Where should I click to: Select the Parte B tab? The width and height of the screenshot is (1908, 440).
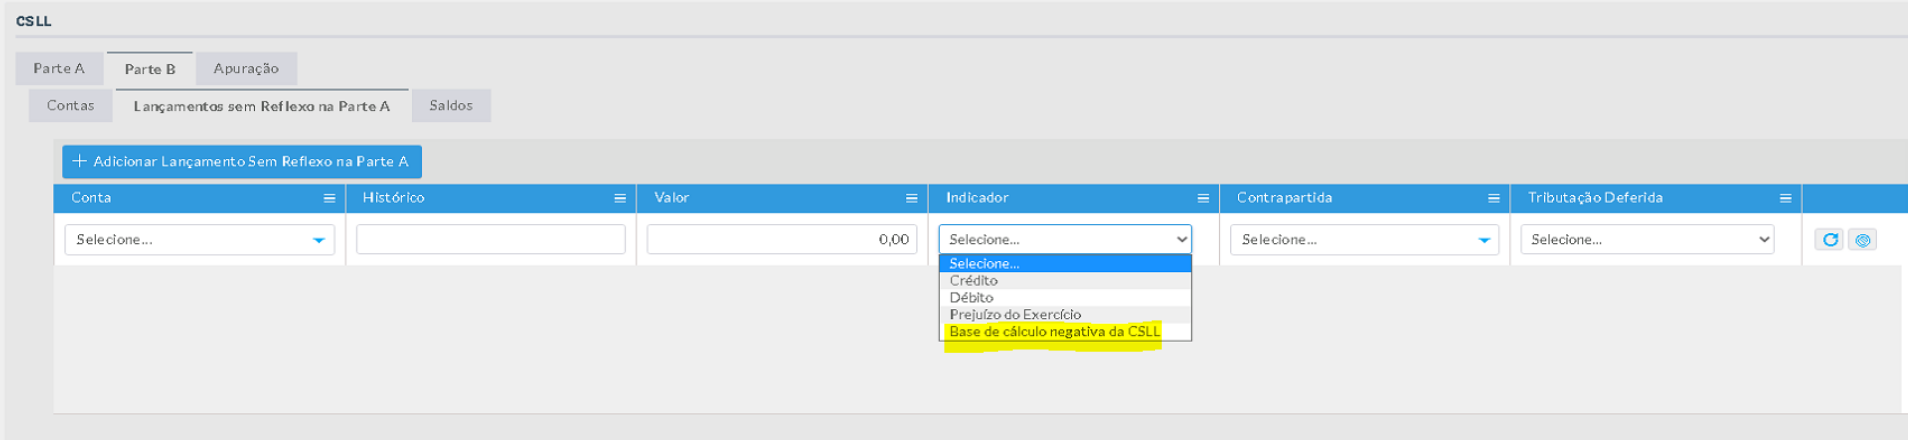(150, 69)
